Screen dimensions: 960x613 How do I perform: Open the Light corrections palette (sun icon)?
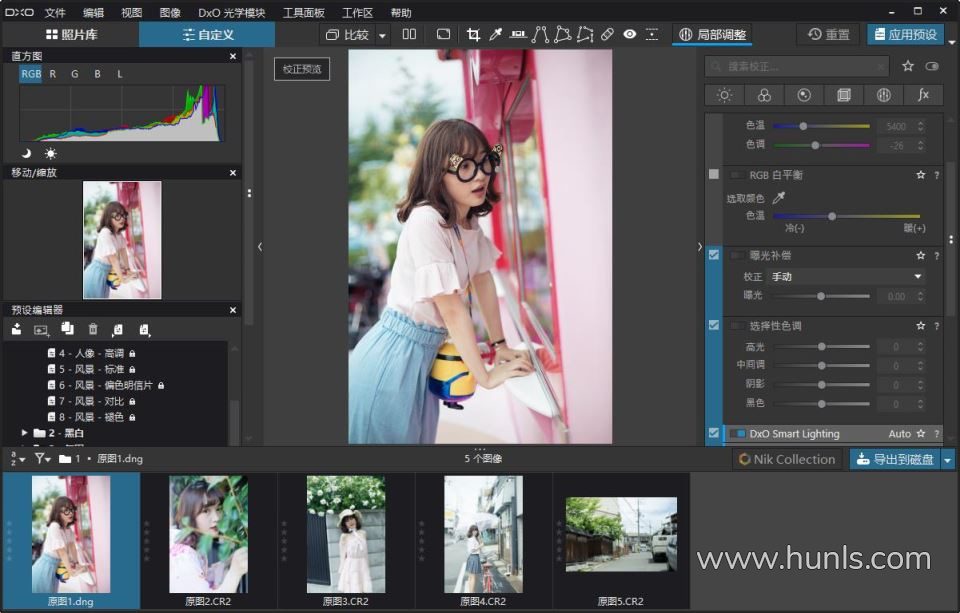(724, 95)
